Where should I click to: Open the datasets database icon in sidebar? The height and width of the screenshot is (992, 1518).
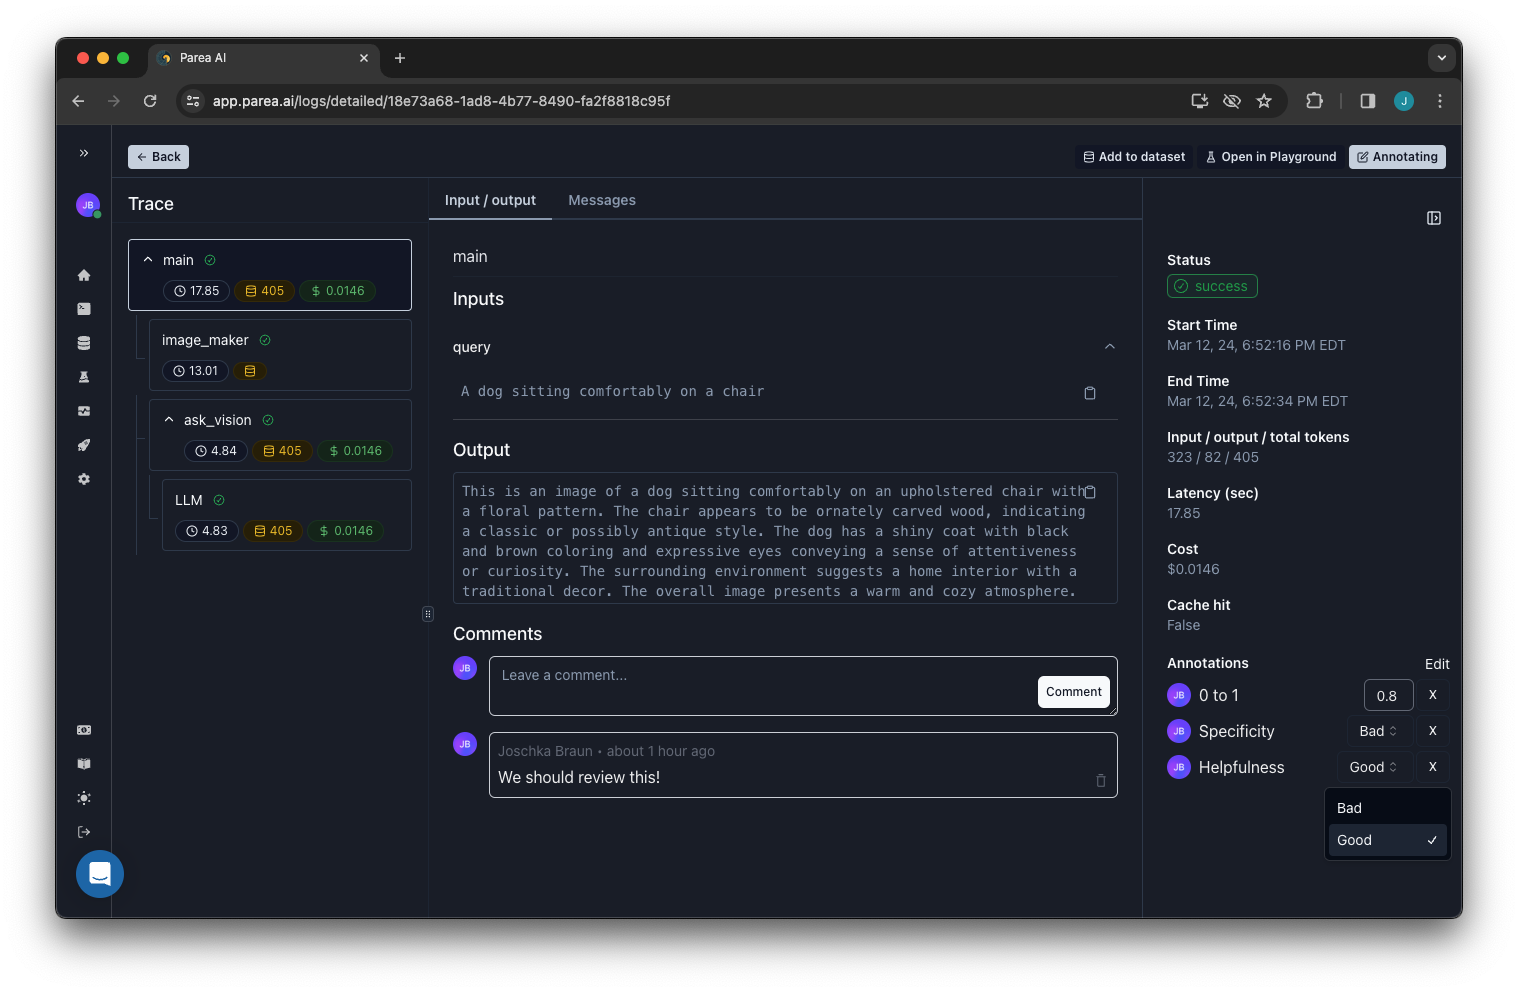click(84, 343)
